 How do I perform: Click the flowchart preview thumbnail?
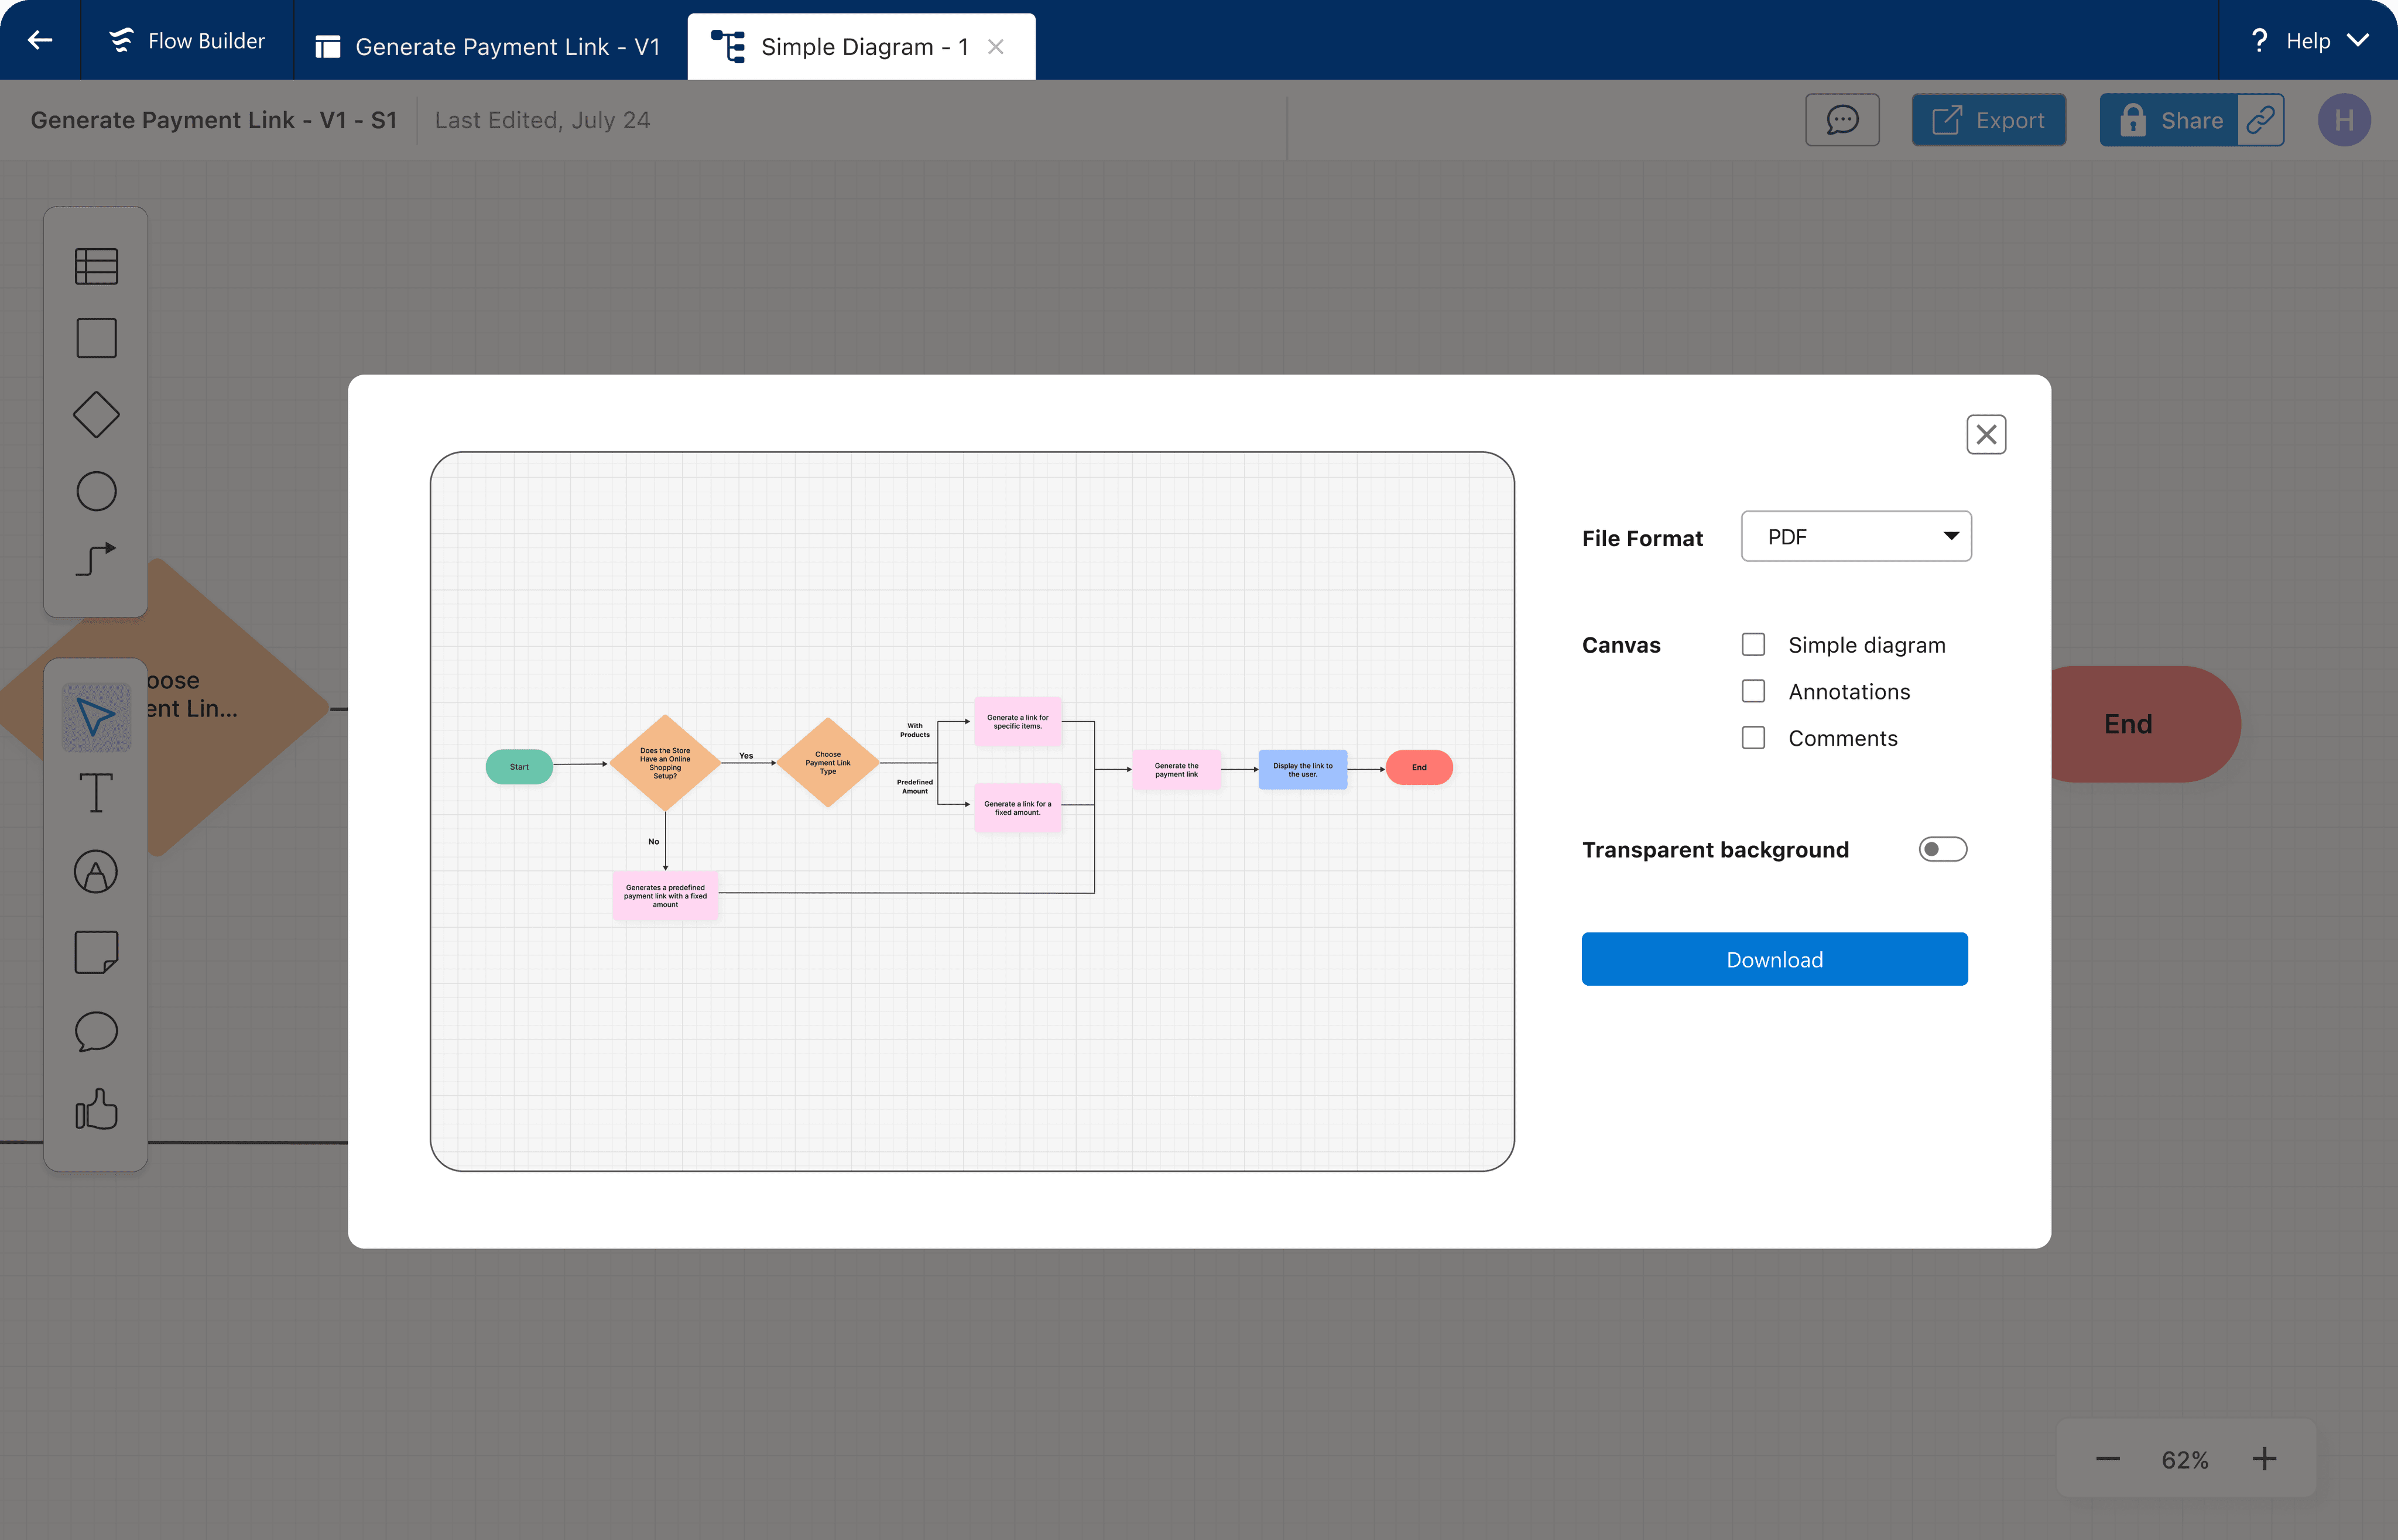coord(971,811)
